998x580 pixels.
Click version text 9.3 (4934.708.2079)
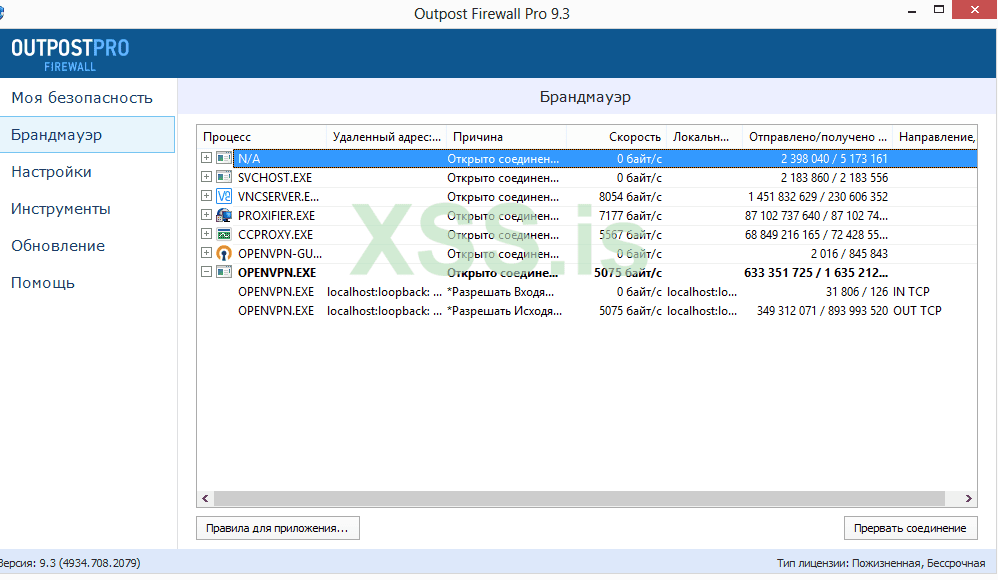[70, 563]
